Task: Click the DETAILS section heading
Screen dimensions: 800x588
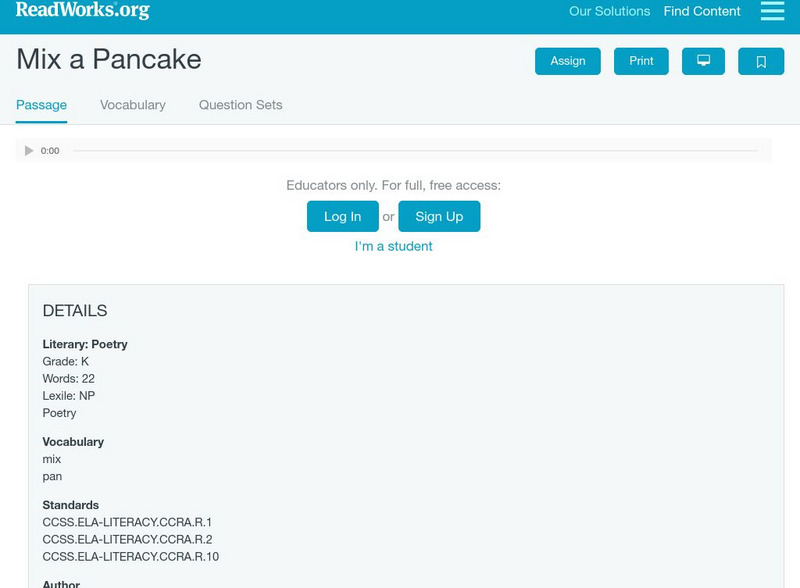Action: (x=74, y=310)
